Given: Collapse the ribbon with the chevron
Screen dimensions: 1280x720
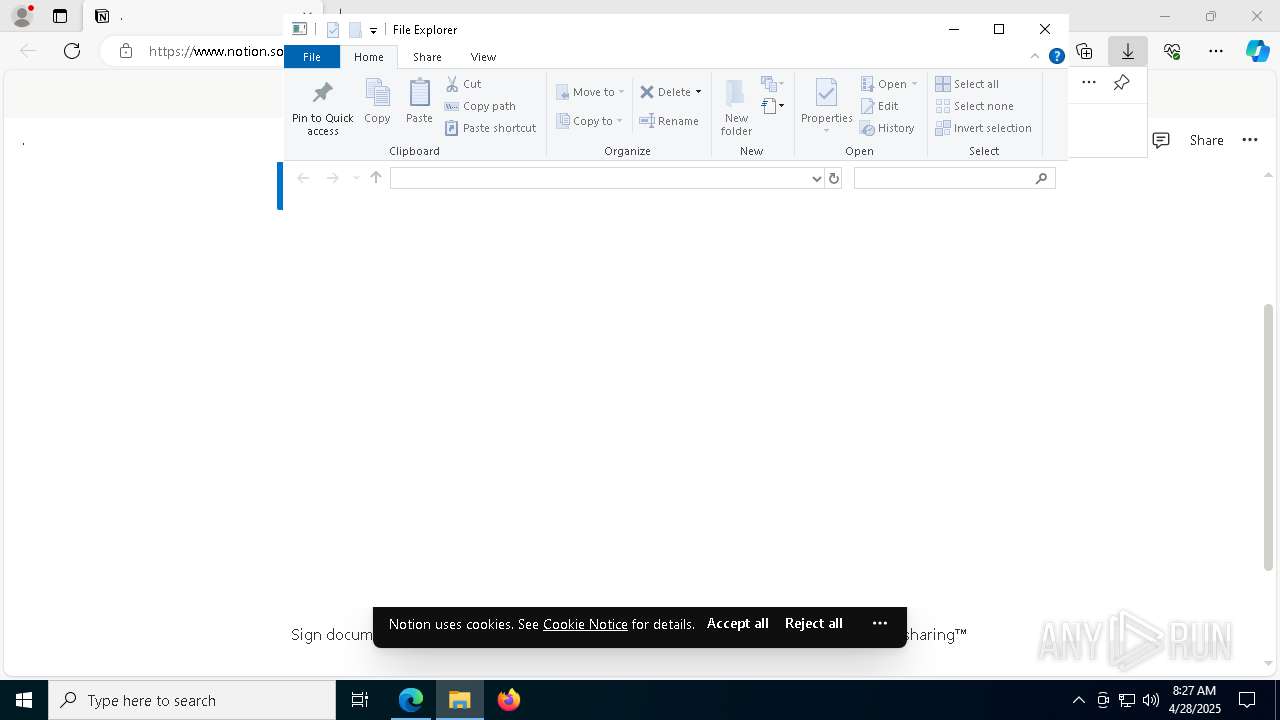Looking at the screenshot, I should coord(1035,56).
